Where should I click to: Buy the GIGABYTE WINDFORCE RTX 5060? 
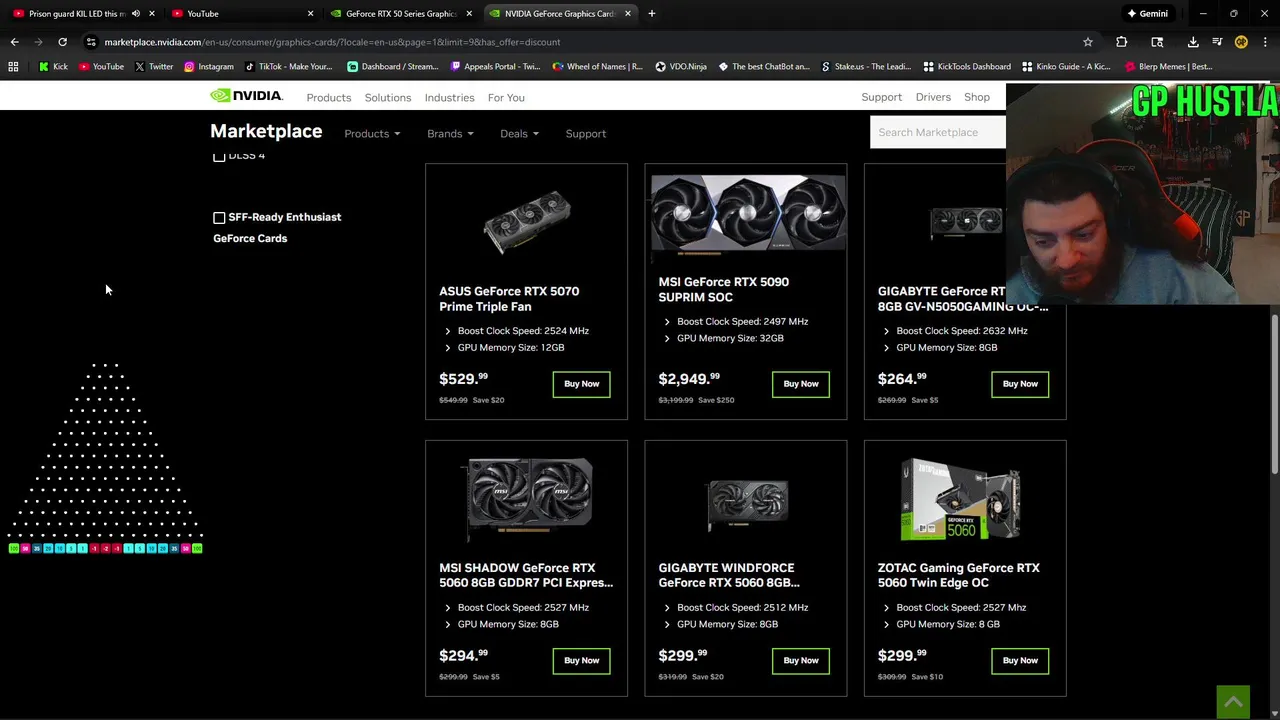(801, 661)
